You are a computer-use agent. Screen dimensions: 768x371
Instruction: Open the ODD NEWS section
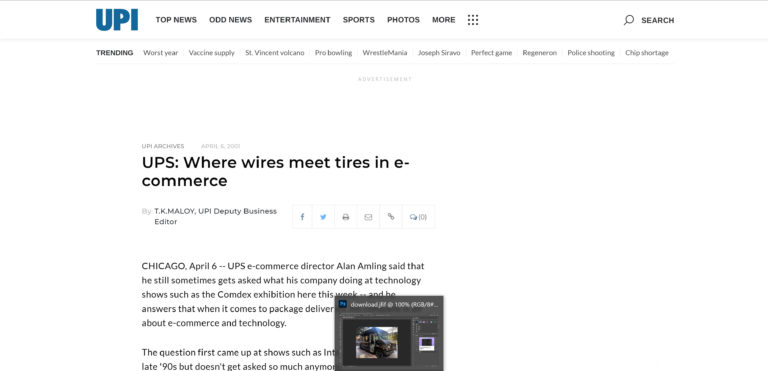(231, 20)
